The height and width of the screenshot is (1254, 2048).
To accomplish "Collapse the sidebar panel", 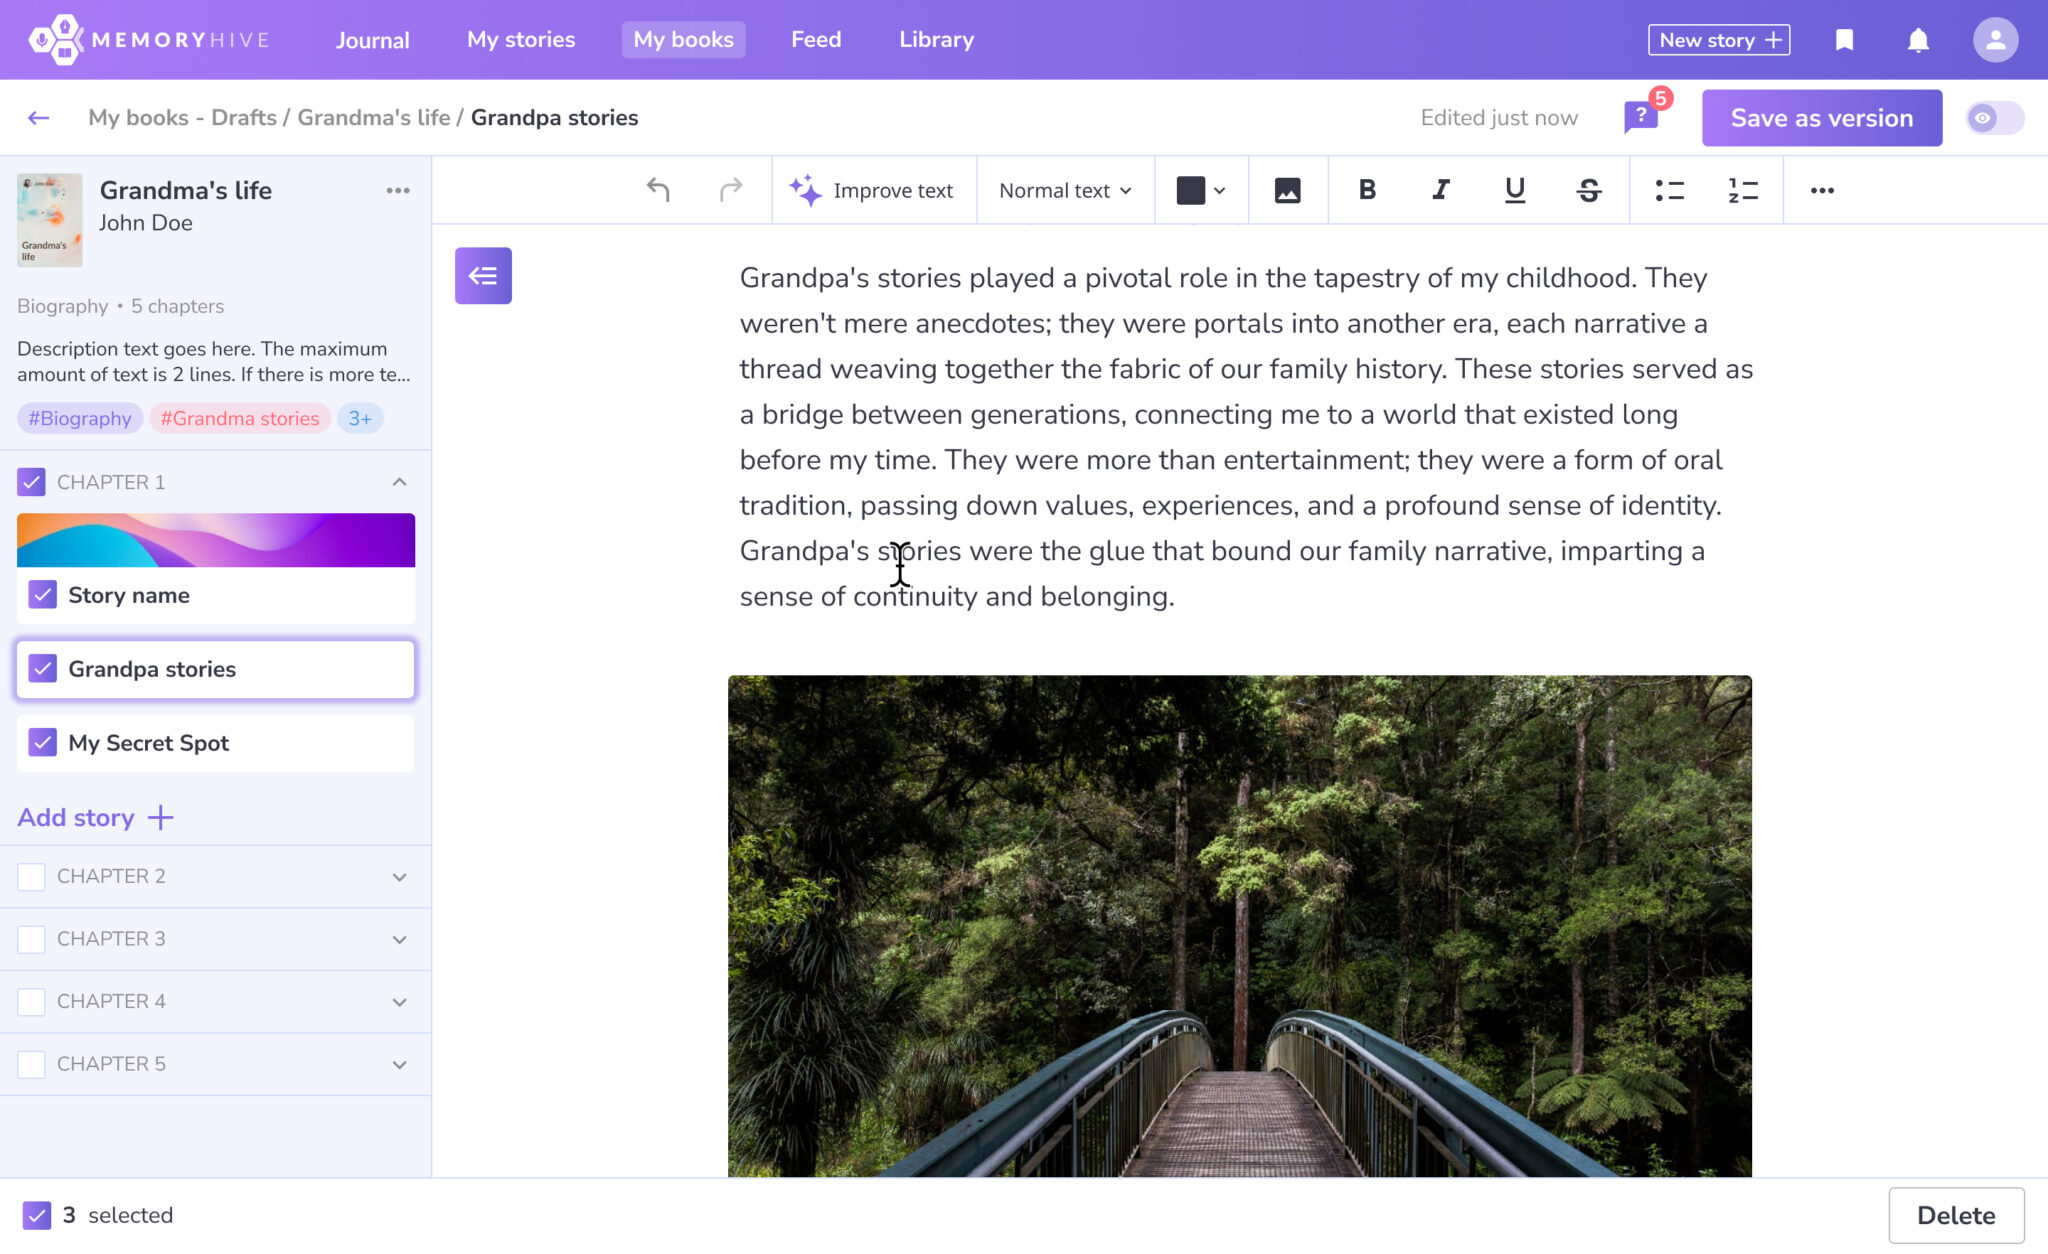I will (483, 275).
